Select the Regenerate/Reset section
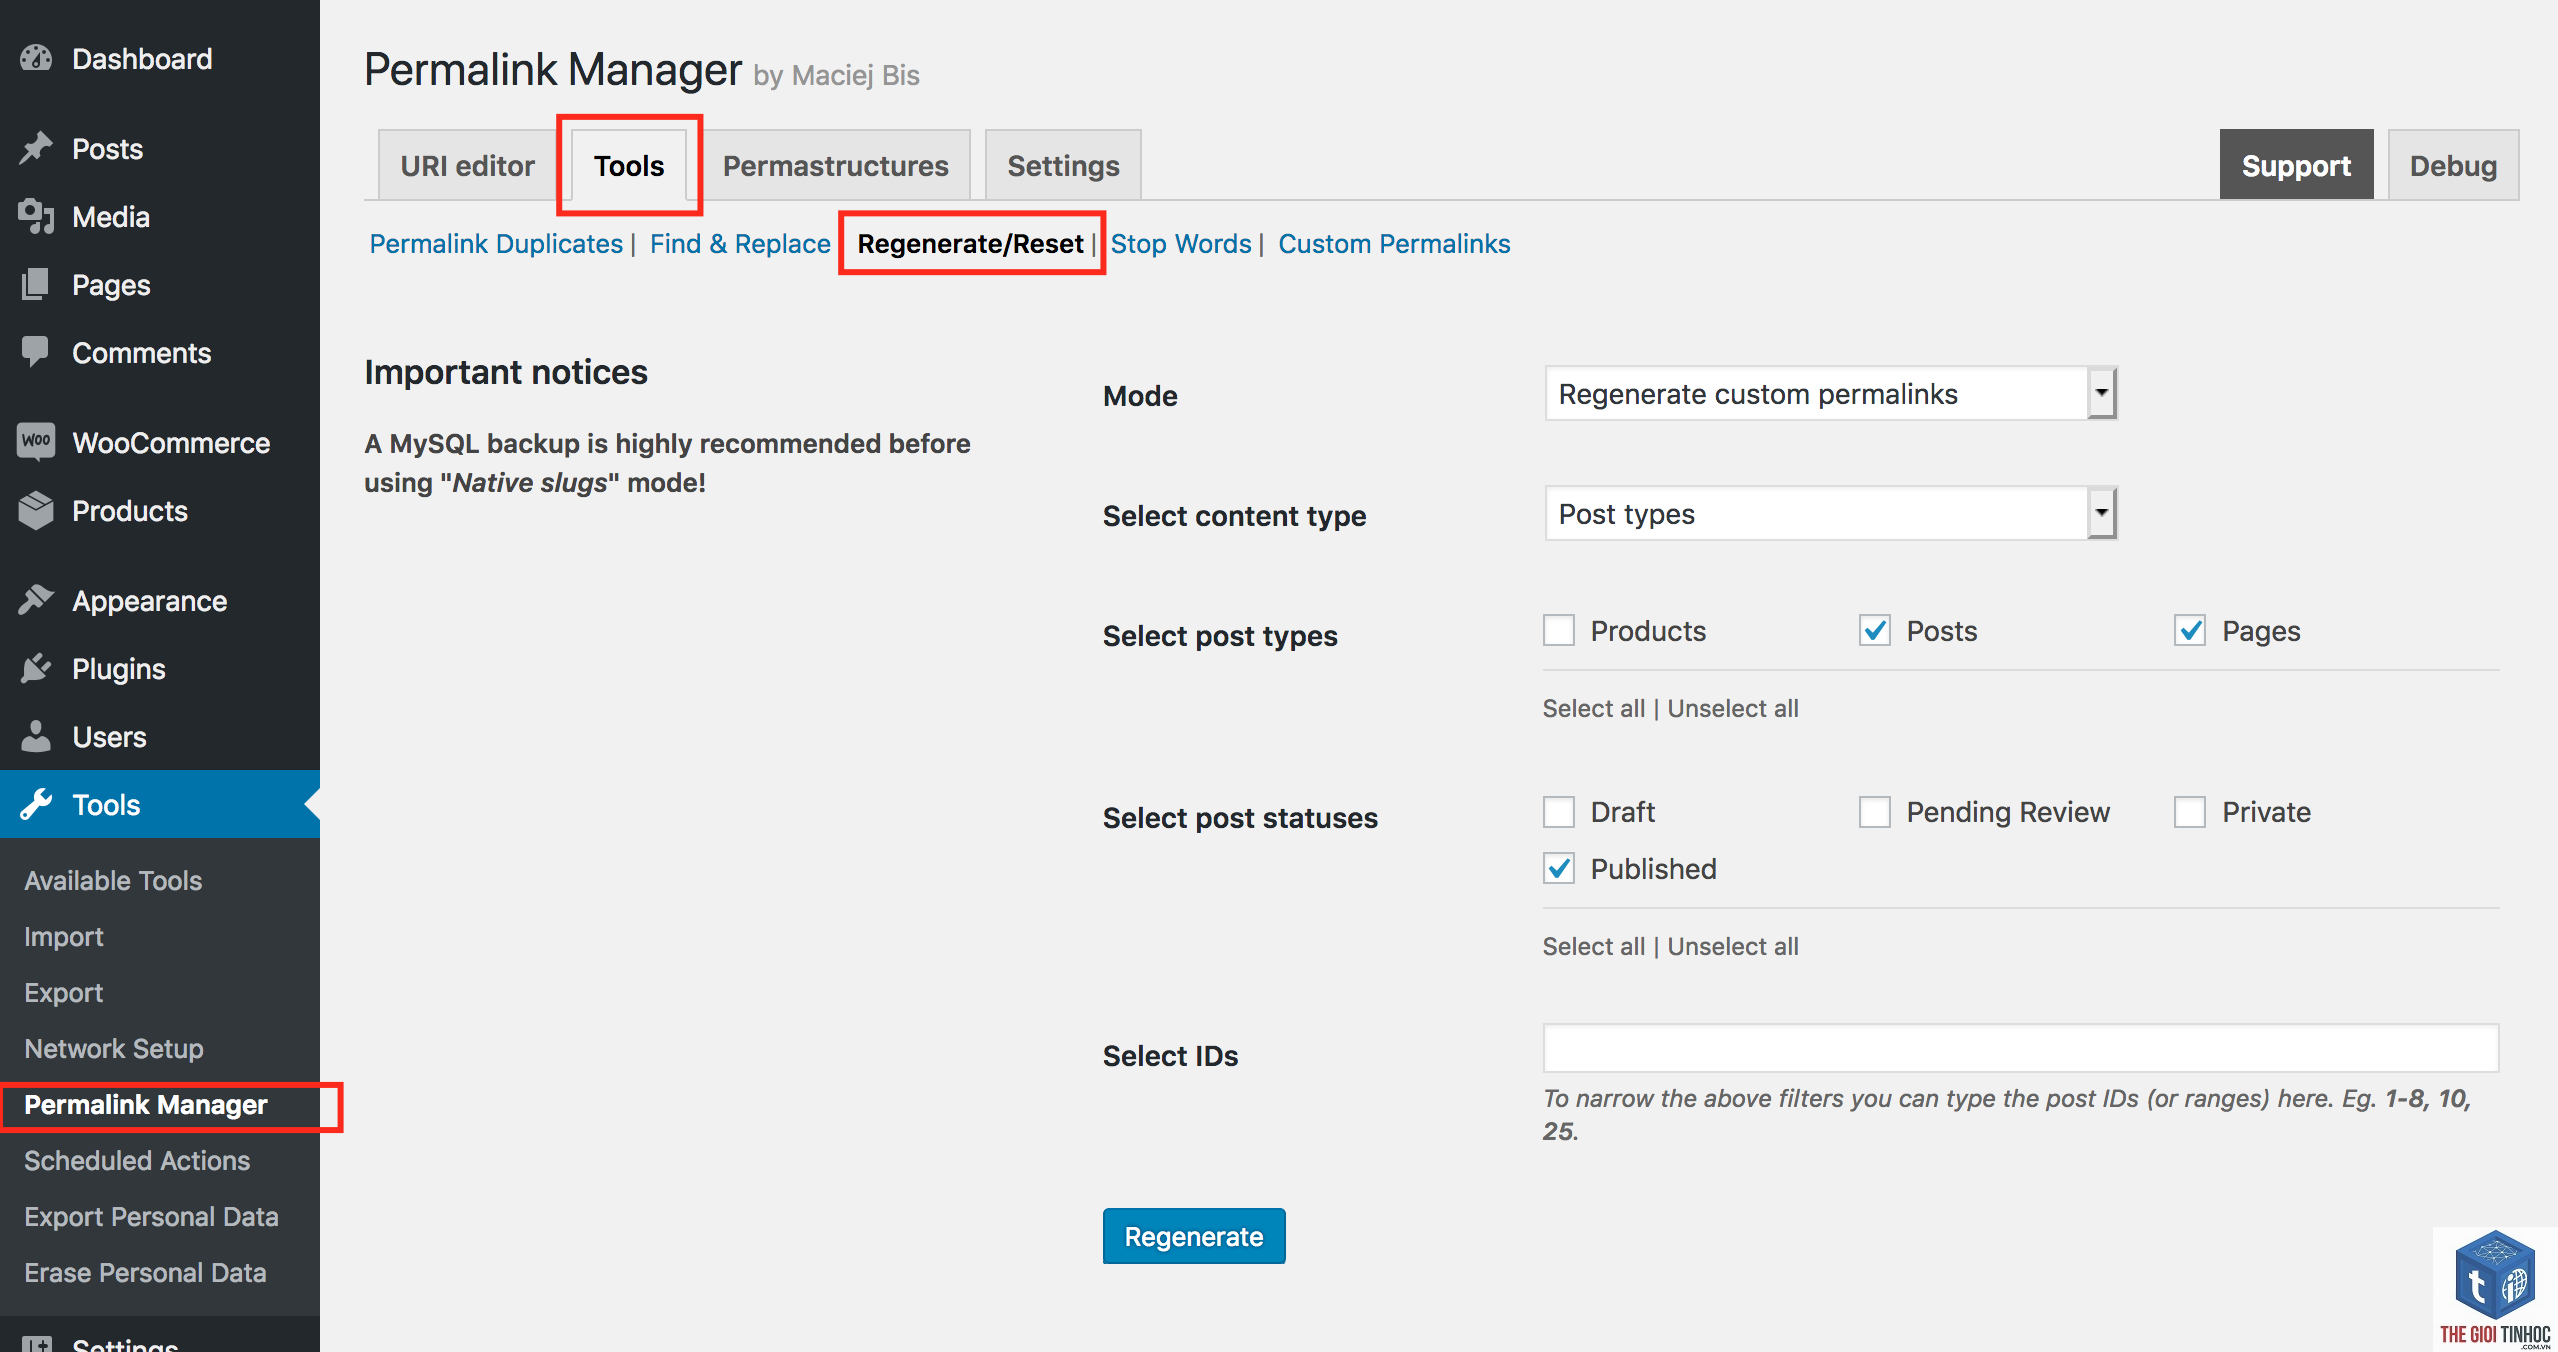2558x1352 pixels. pyautogui.click(x=970, y=244)
